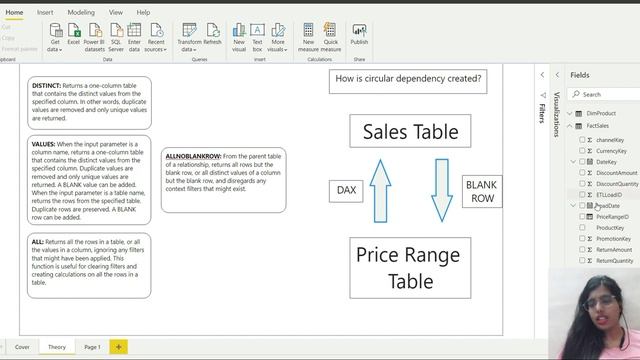Screen dimensions: 640x360
Task: Select the BLANK ROW label box
Action: [482, 191]
